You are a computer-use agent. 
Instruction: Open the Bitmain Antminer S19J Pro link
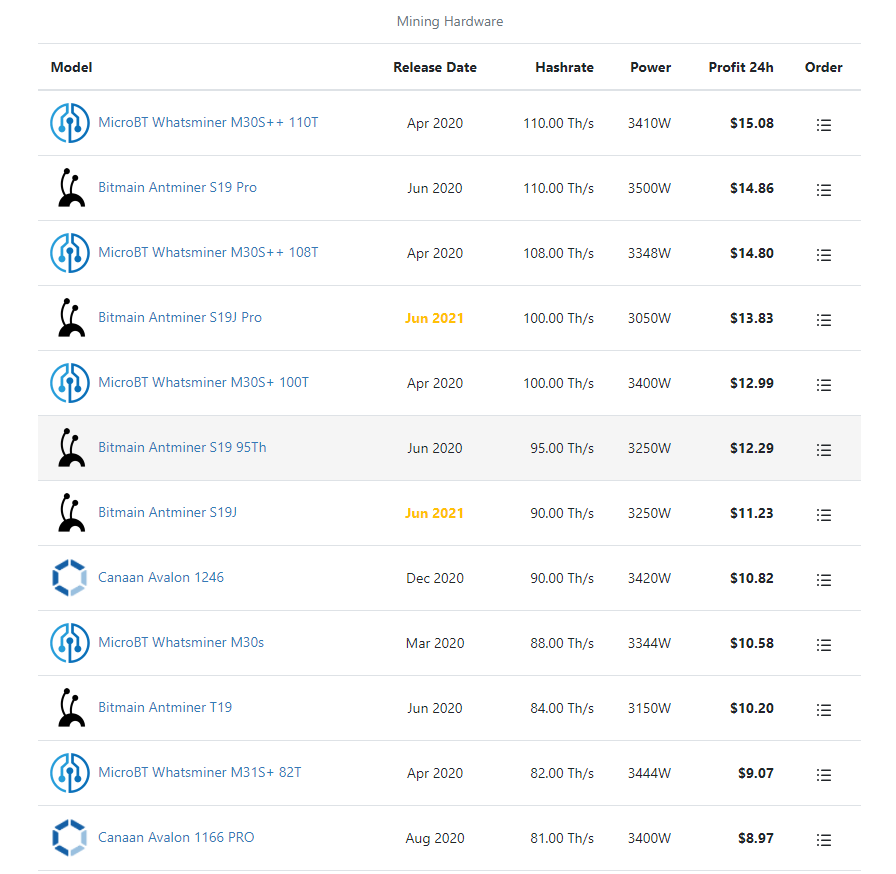[x=180, y=317]
